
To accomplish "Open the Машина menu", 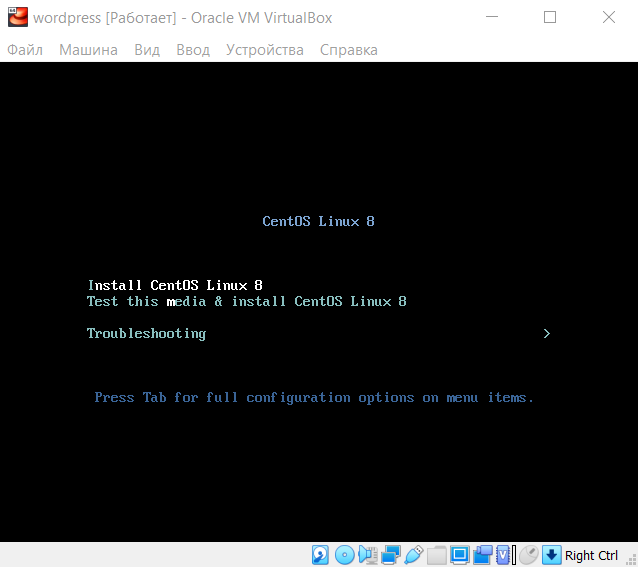I will pyautogui.click(x=88, y=50).
